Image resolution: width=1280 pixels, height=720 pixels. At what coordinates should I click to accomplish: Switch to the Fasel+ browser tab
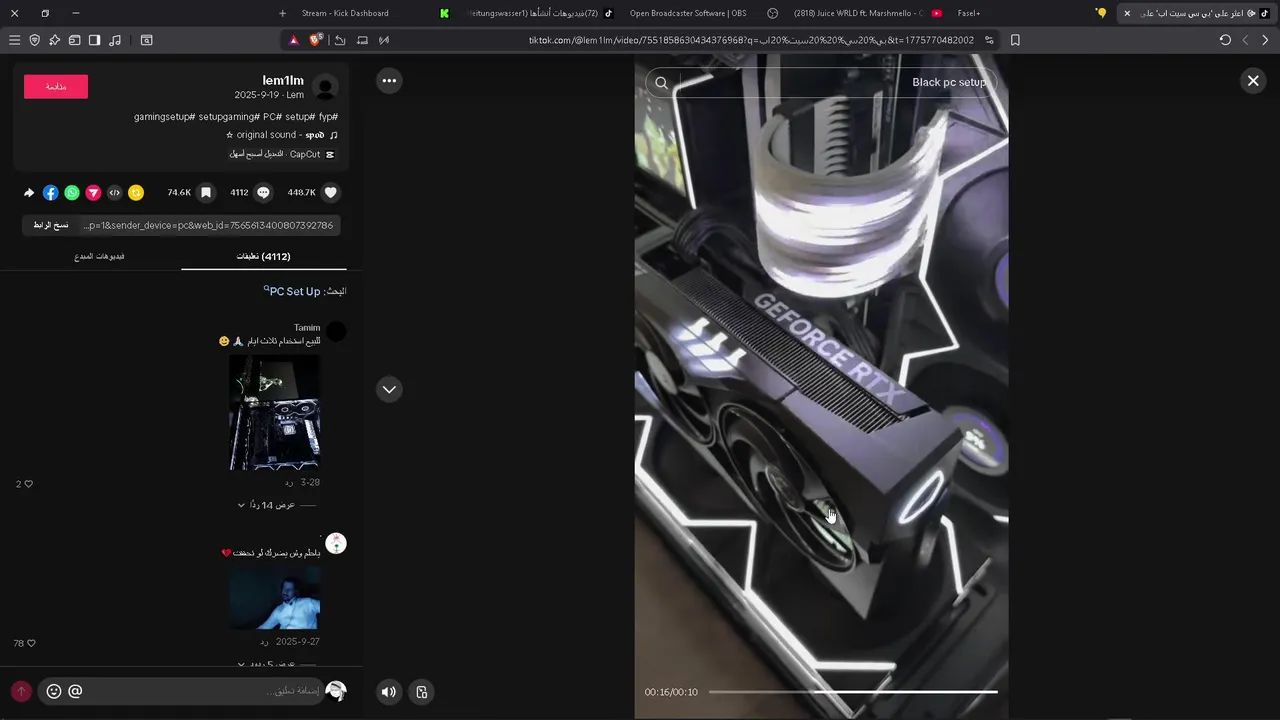[x=969, y=13]
